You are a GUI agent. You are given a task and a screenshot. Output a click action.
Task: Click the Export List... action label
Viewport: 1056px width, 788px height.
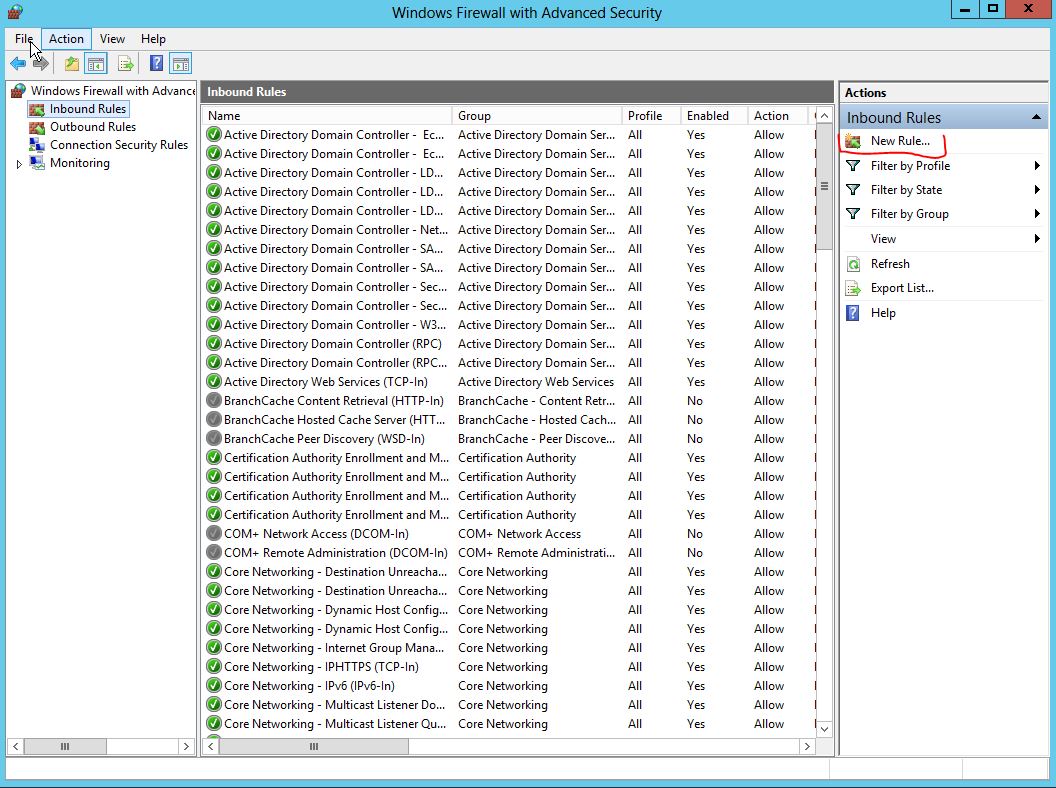902,288
